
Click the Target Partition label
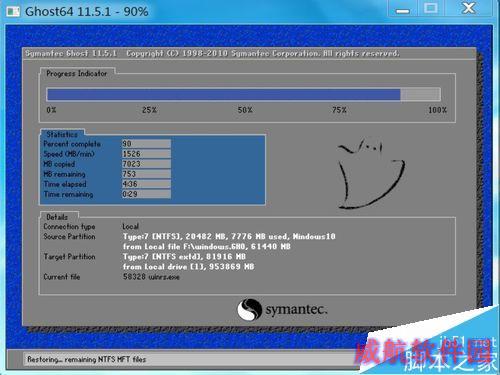69,256
